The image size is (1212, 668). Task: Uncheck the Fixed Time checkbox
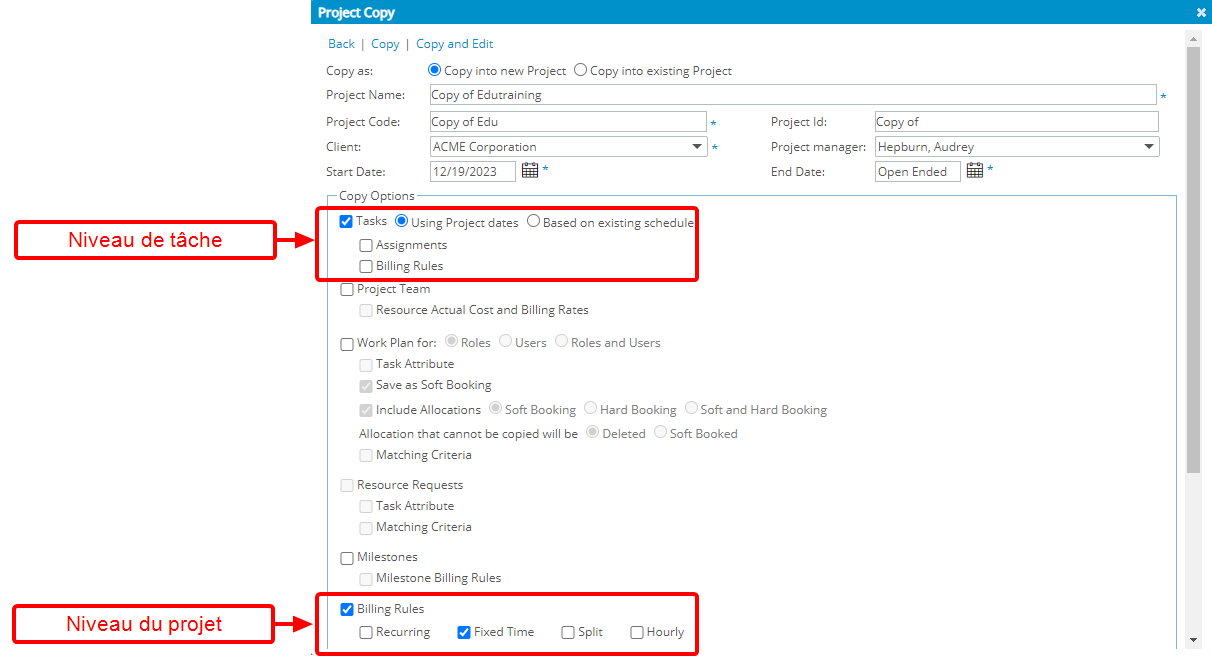coord(464,632)
